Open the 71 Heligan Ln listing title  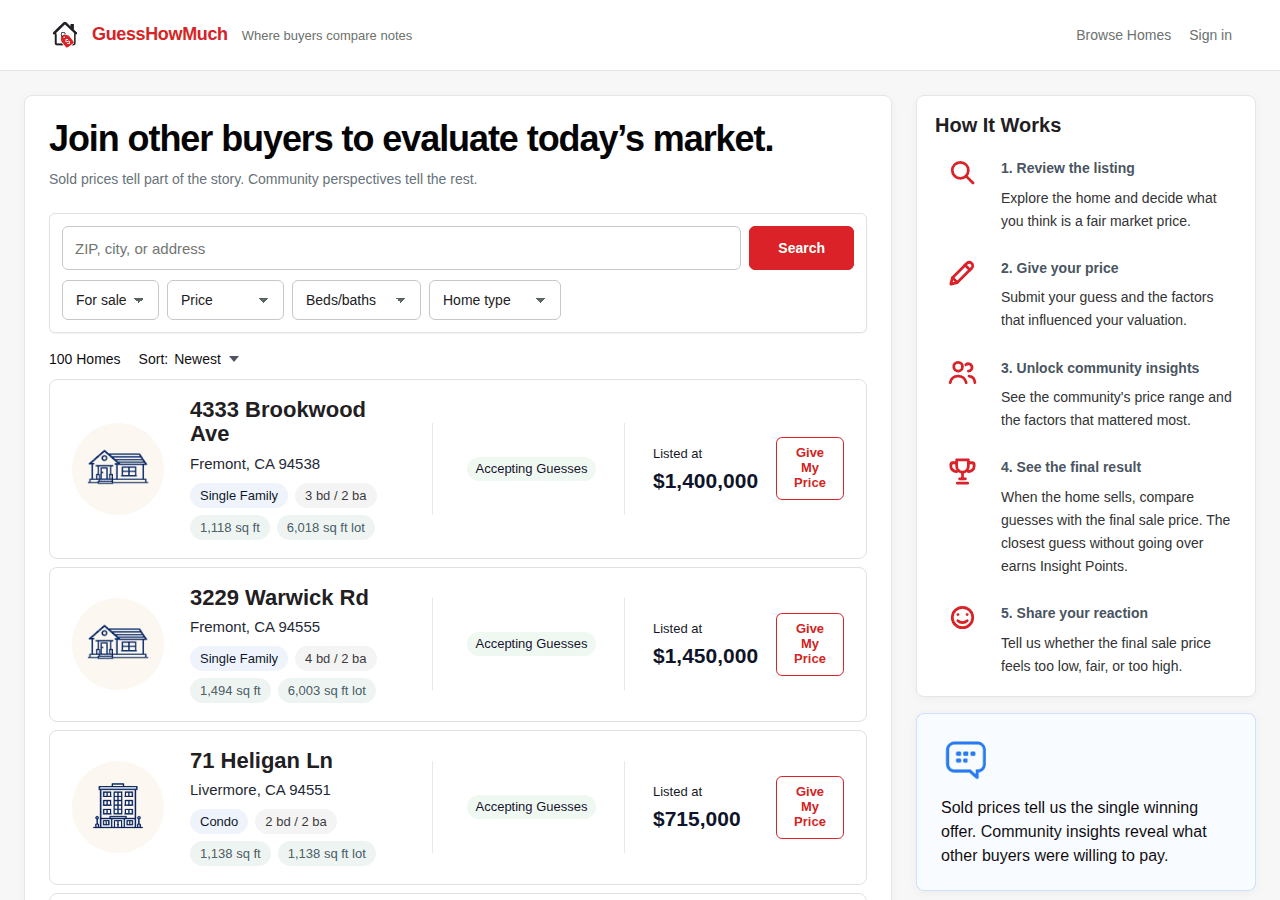coord(261,760)
